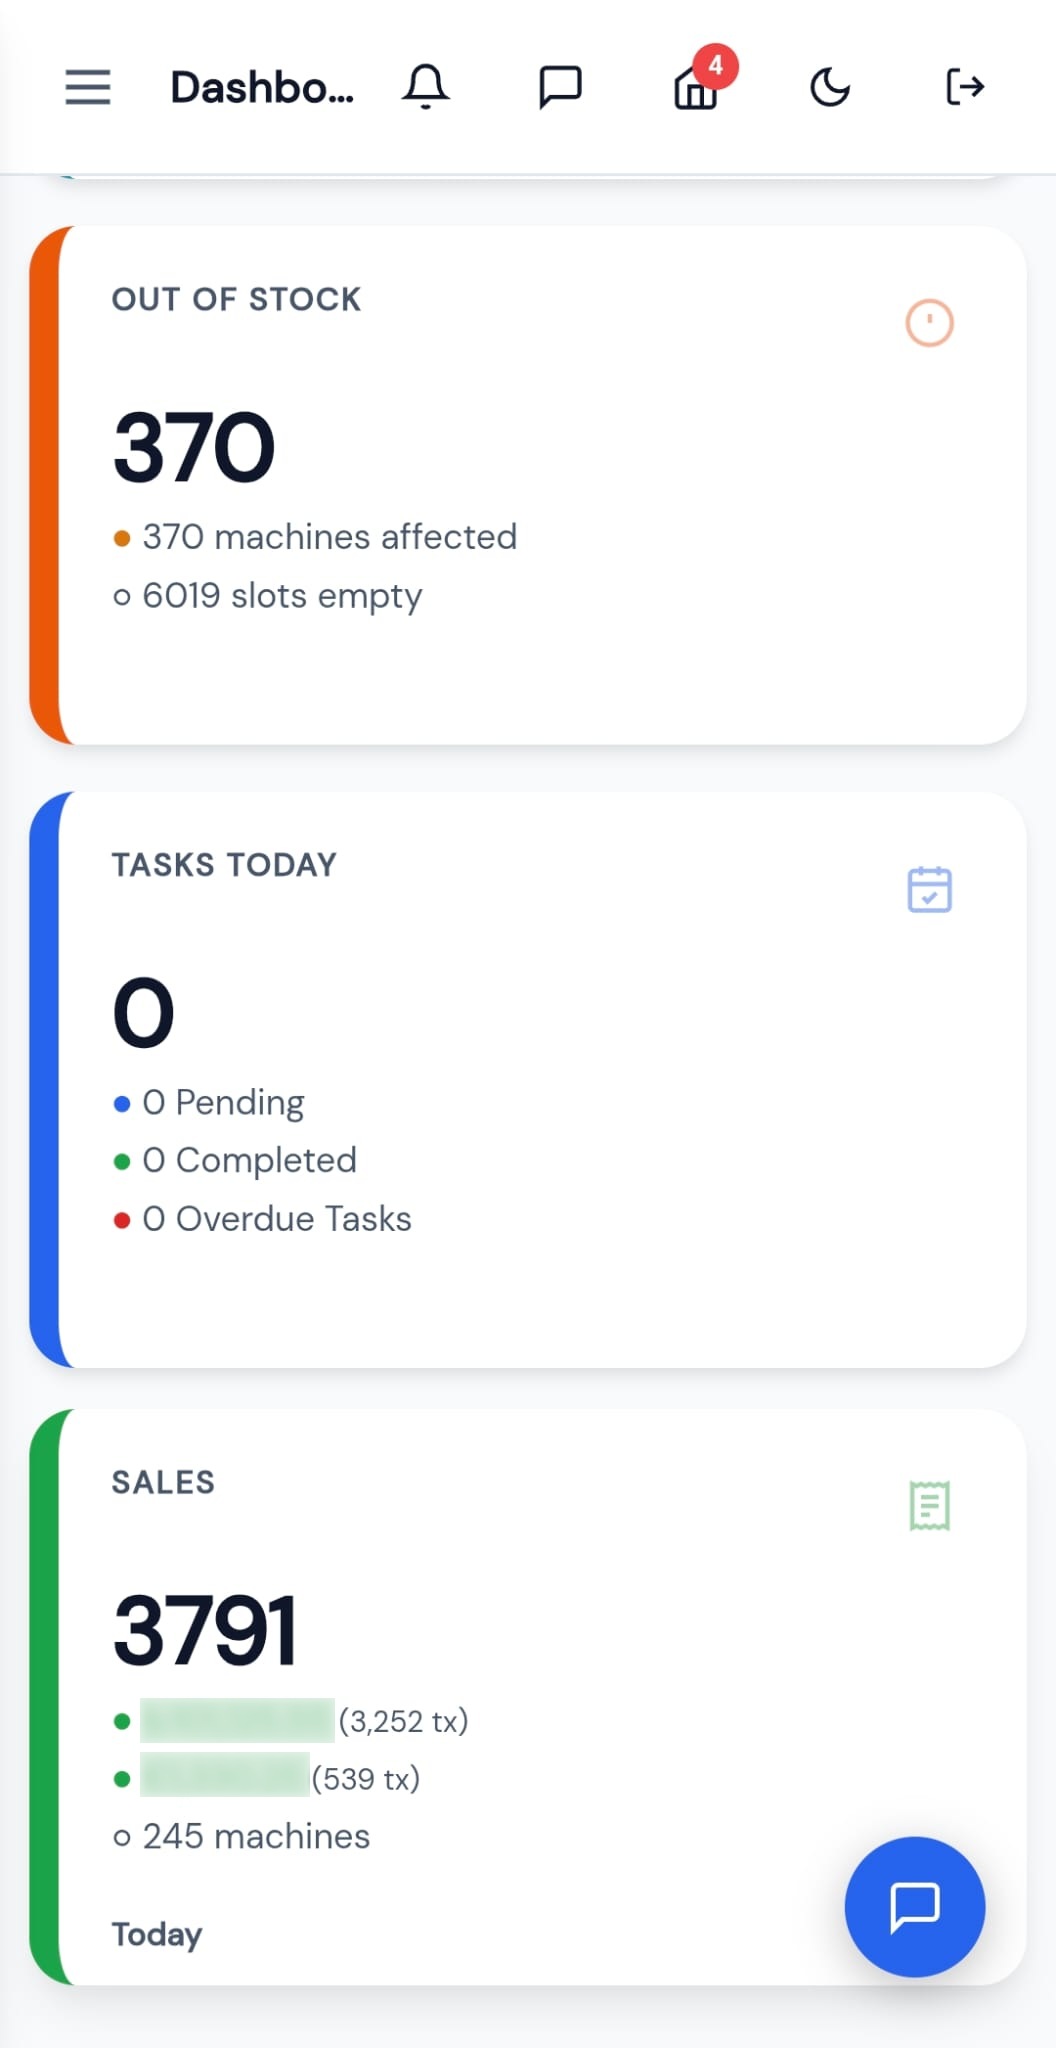Click the logout arrow icon
This screenshot has width=1056, height=2048.
[965, 87]
